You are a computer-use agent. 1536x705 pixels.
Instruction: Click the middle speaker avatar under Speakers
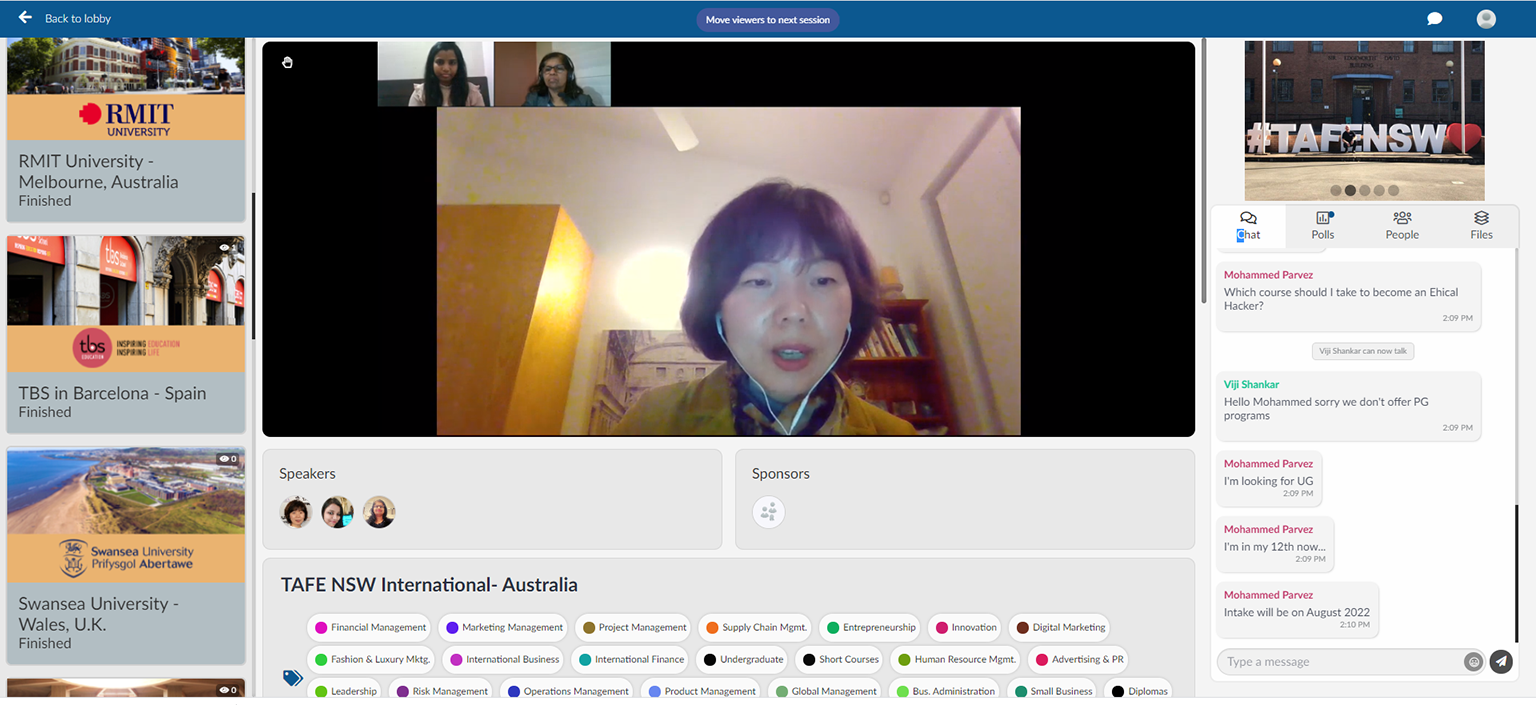point(337,512)
